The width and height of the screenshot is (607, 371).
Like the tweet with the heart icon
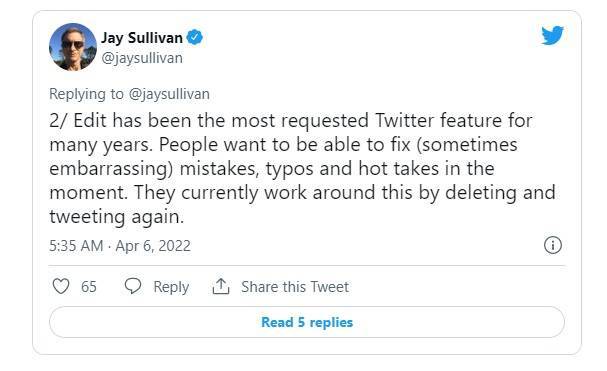coord(61,287)
